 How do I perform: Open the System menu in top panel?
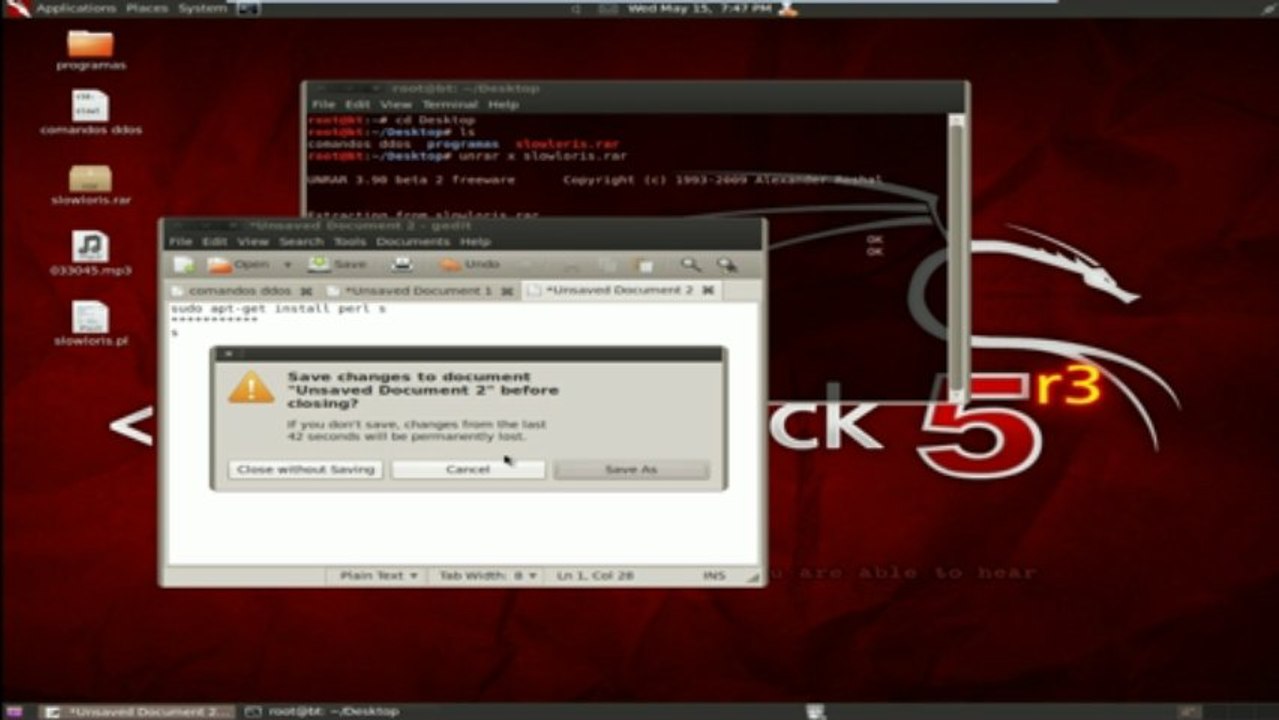(202, 8)
